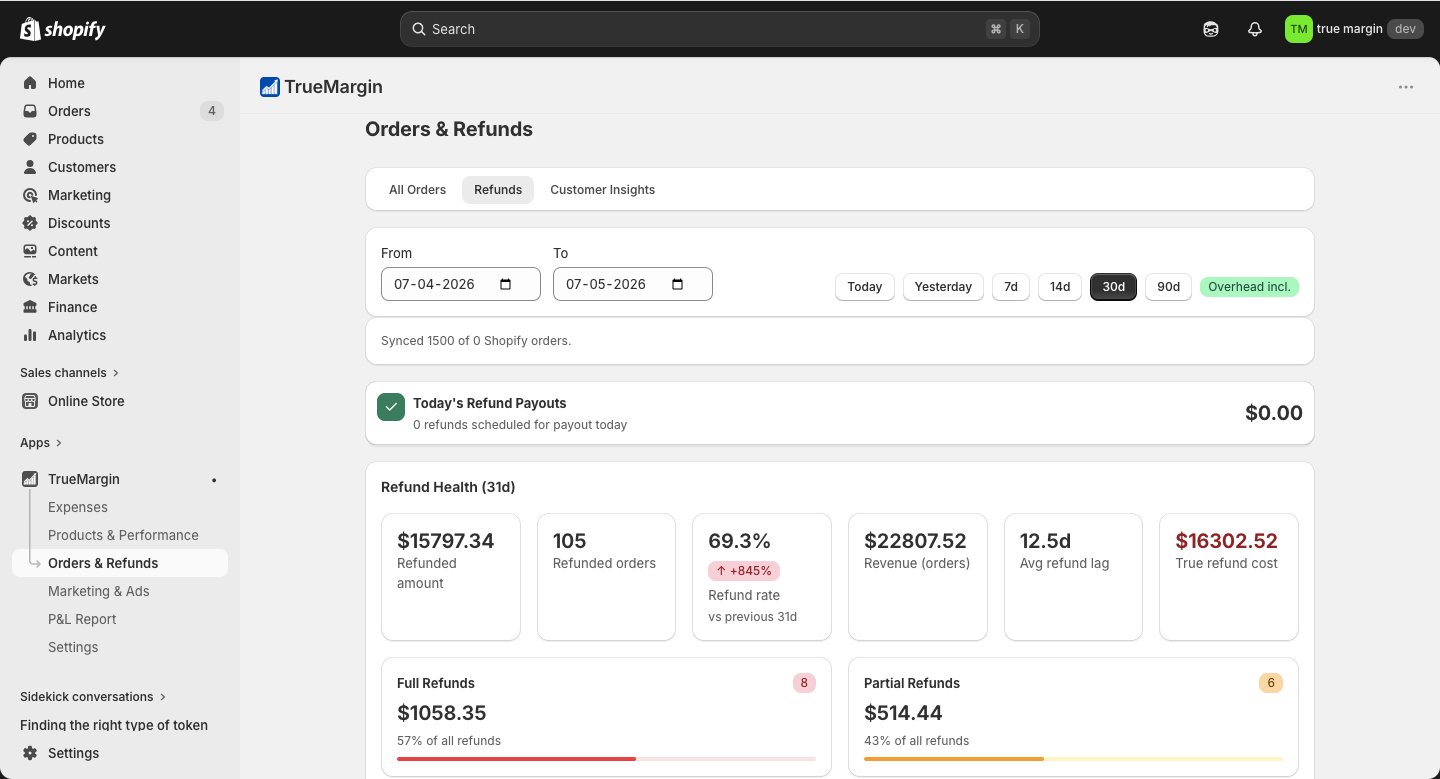Click the Marketing target icon

coord(30,195)
